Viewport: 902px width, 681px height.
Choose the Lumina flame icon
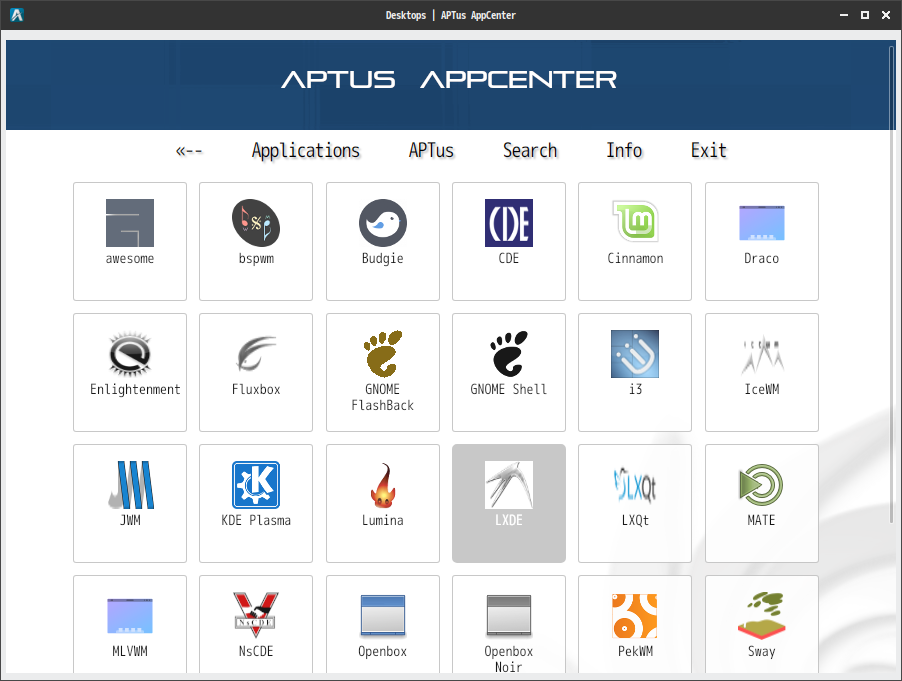[383, 485]
